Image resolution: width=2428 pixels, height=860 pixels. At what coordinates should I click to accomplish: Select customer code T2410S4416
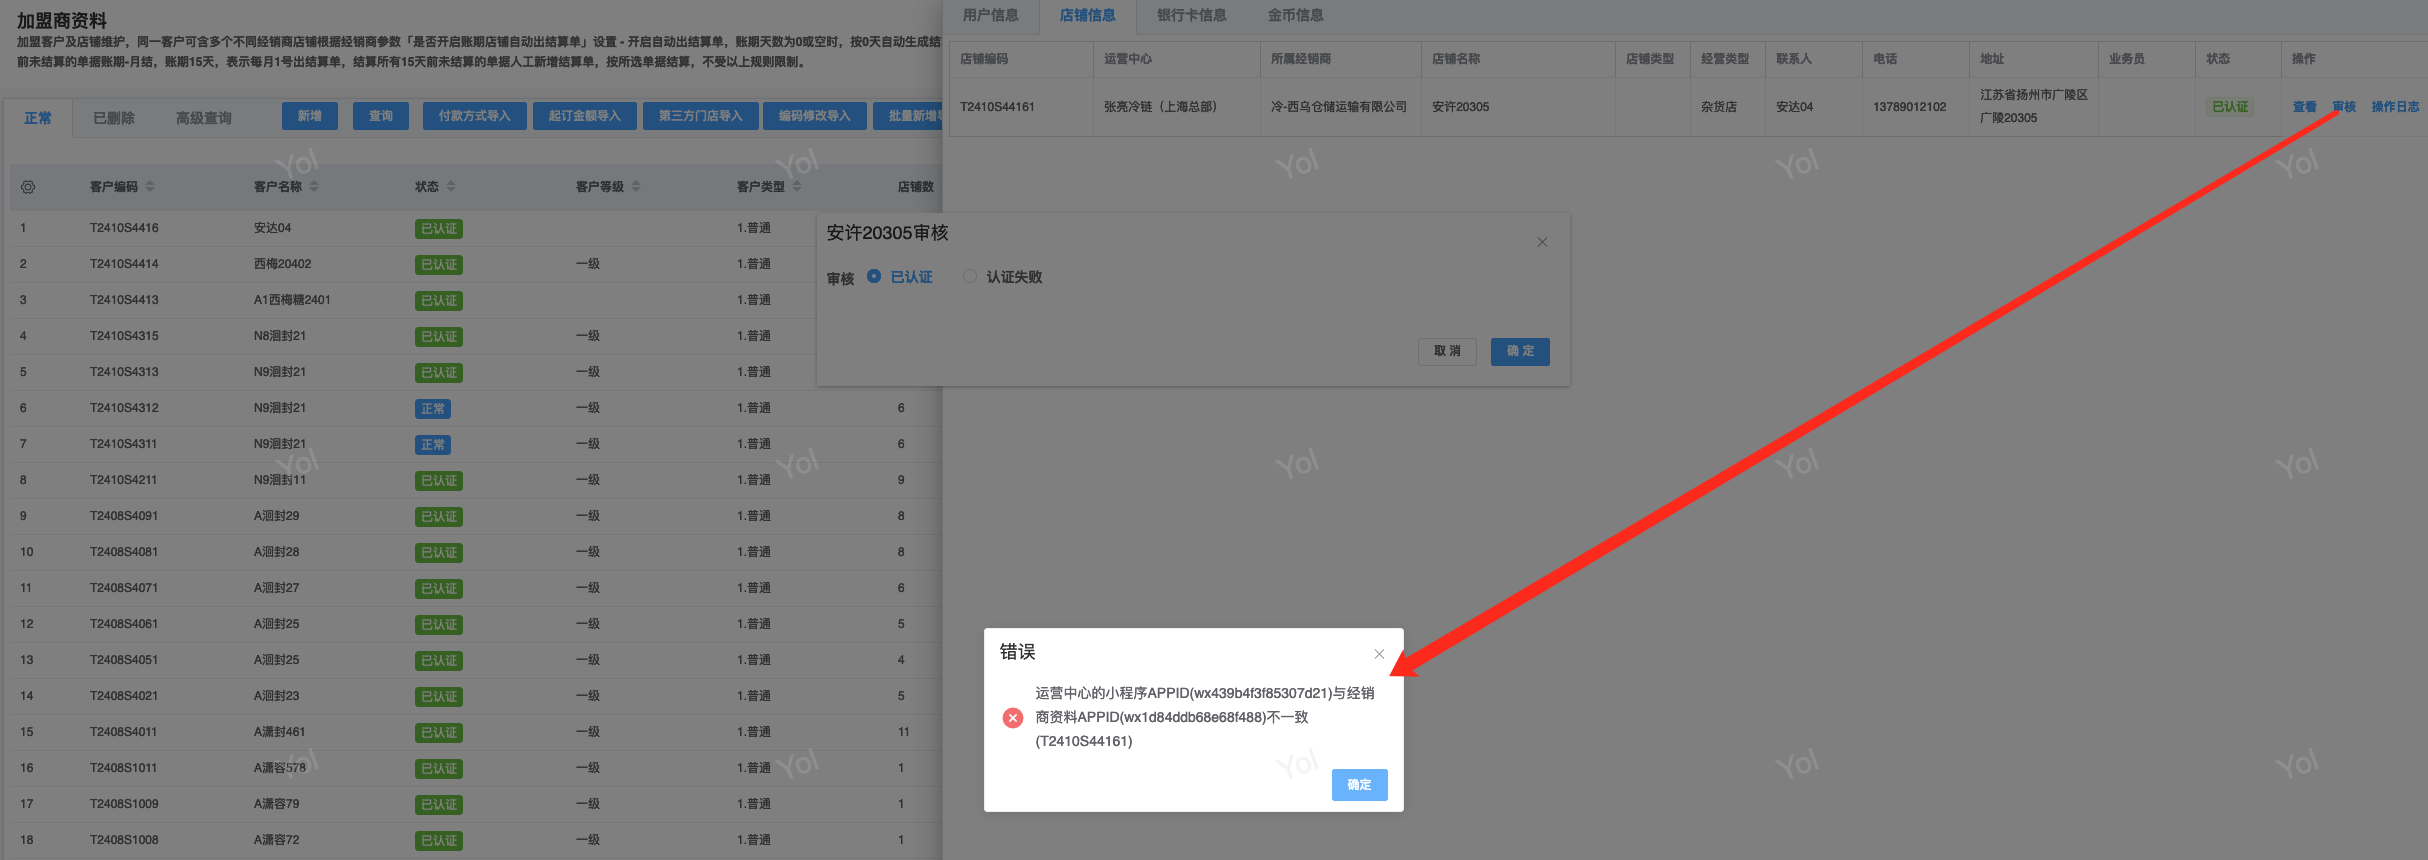124,228
